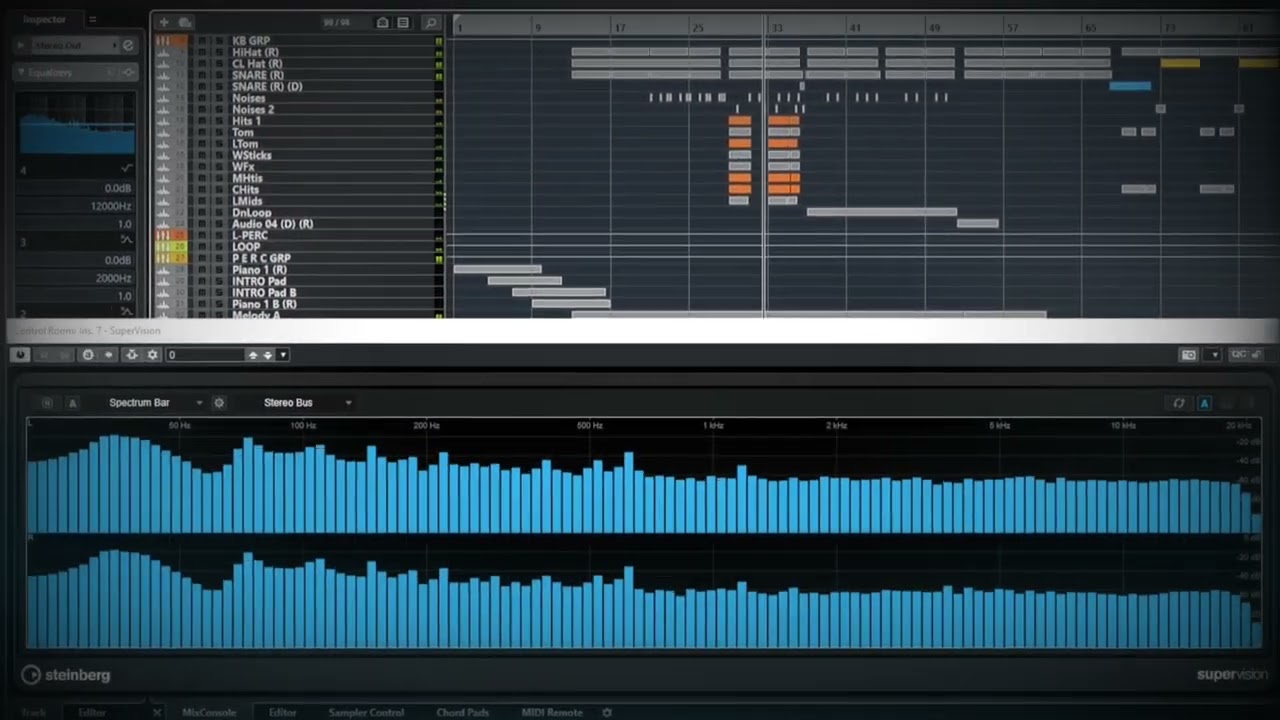This screenshot has width=1280, height=720.
Task: Toggle the QC quick controls button
Action: click(1238, 355)
